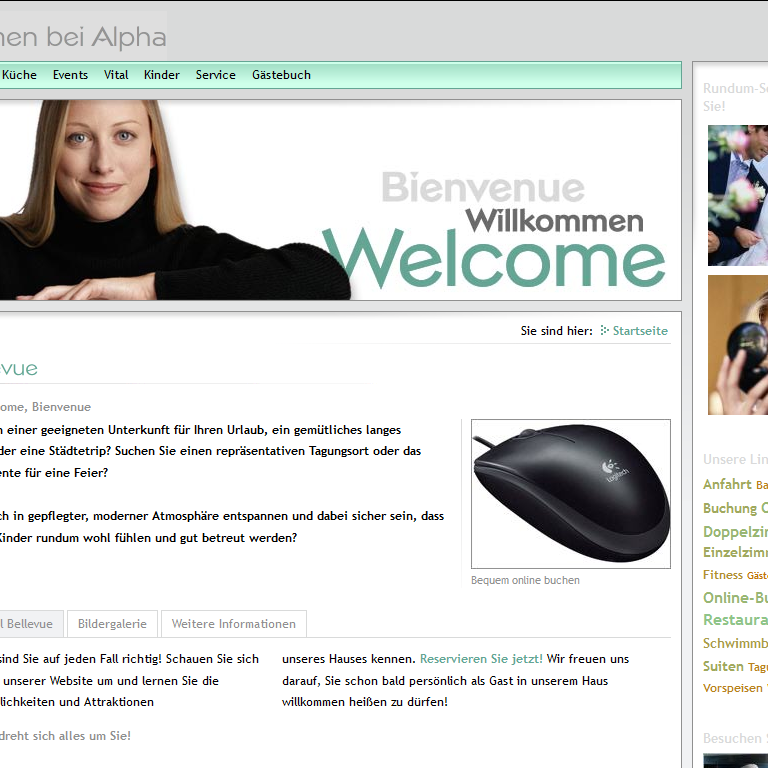This screenshot has height=768, width=768.
Task: Follow the Reservieren Sie jetzt link
Action: (x=481, y=659)
